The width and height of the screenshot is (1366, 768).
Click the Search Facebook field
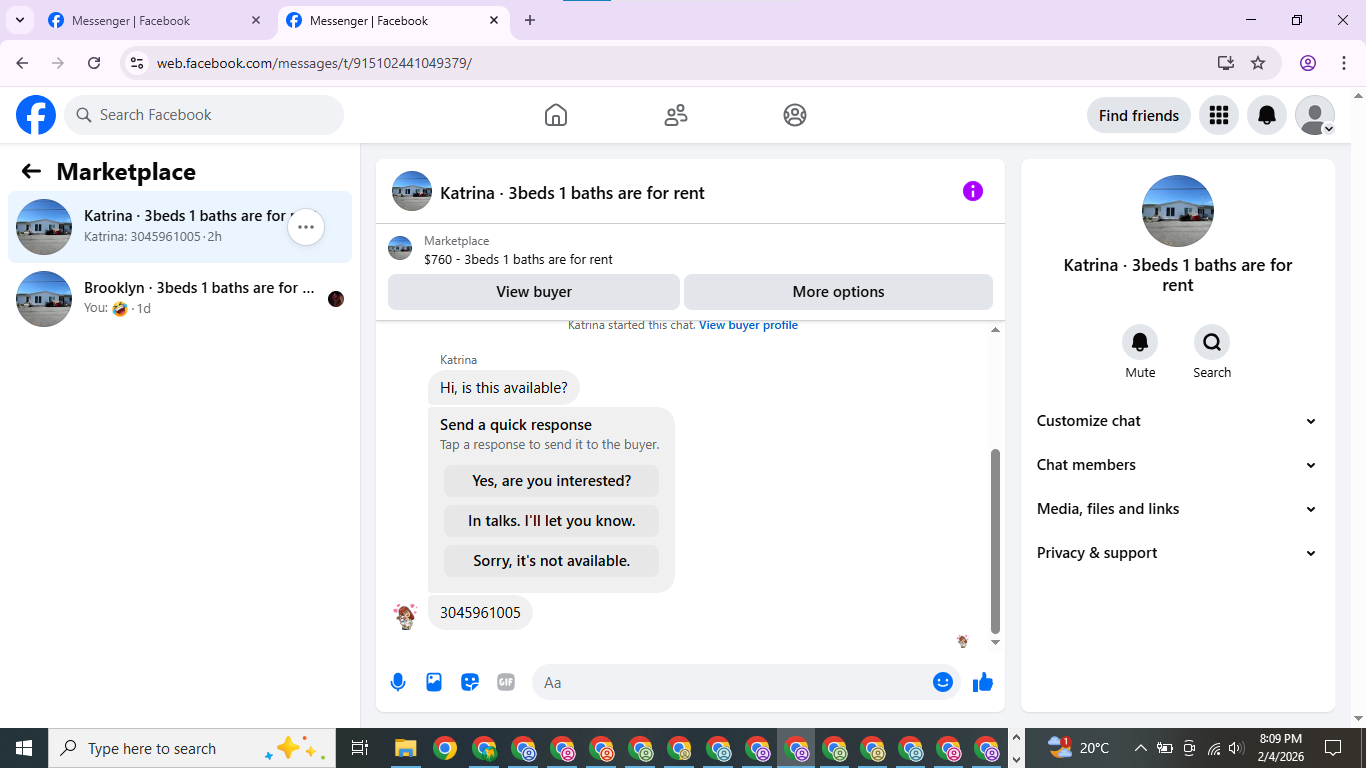click(x=204, y=115)
